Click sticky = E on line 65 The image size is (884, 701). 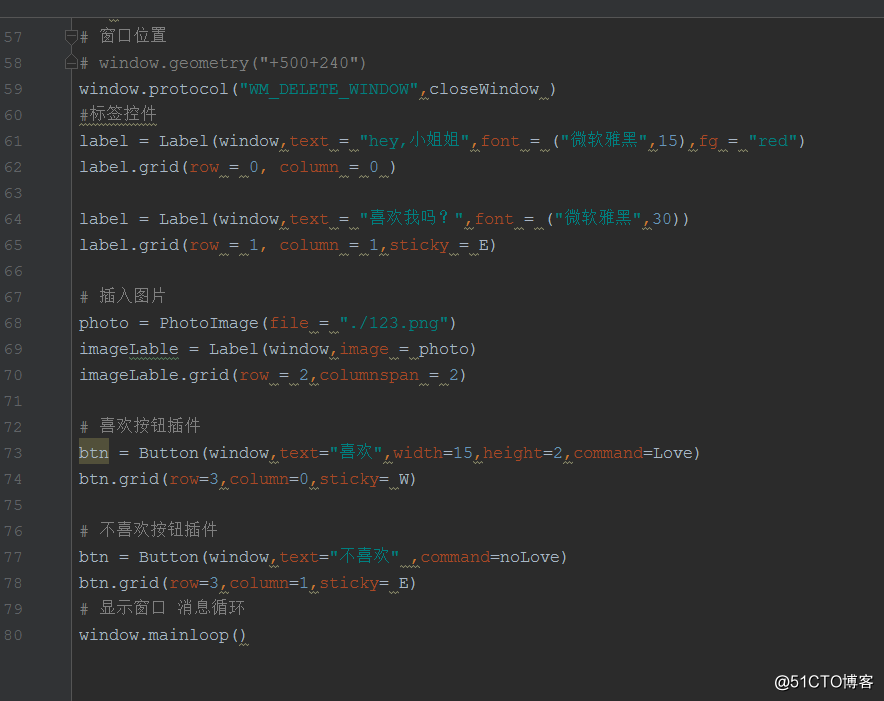(439, 245)
